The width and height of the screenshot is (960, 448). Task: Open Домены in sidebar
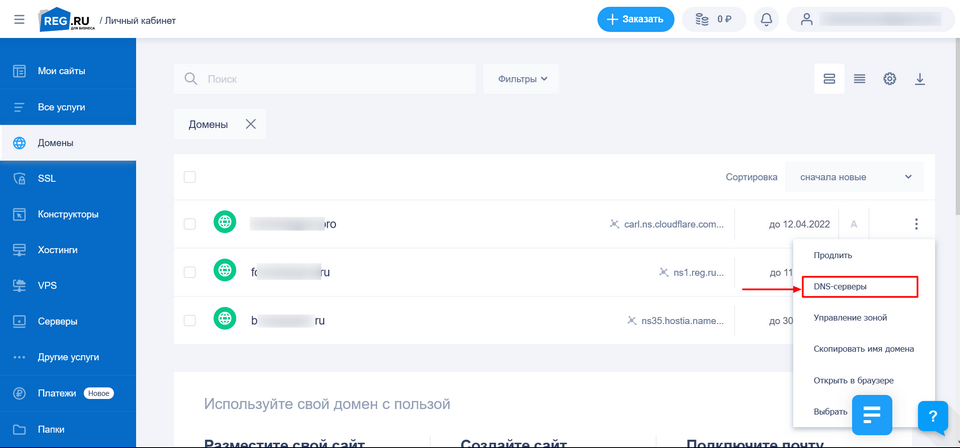click(68, 143)
